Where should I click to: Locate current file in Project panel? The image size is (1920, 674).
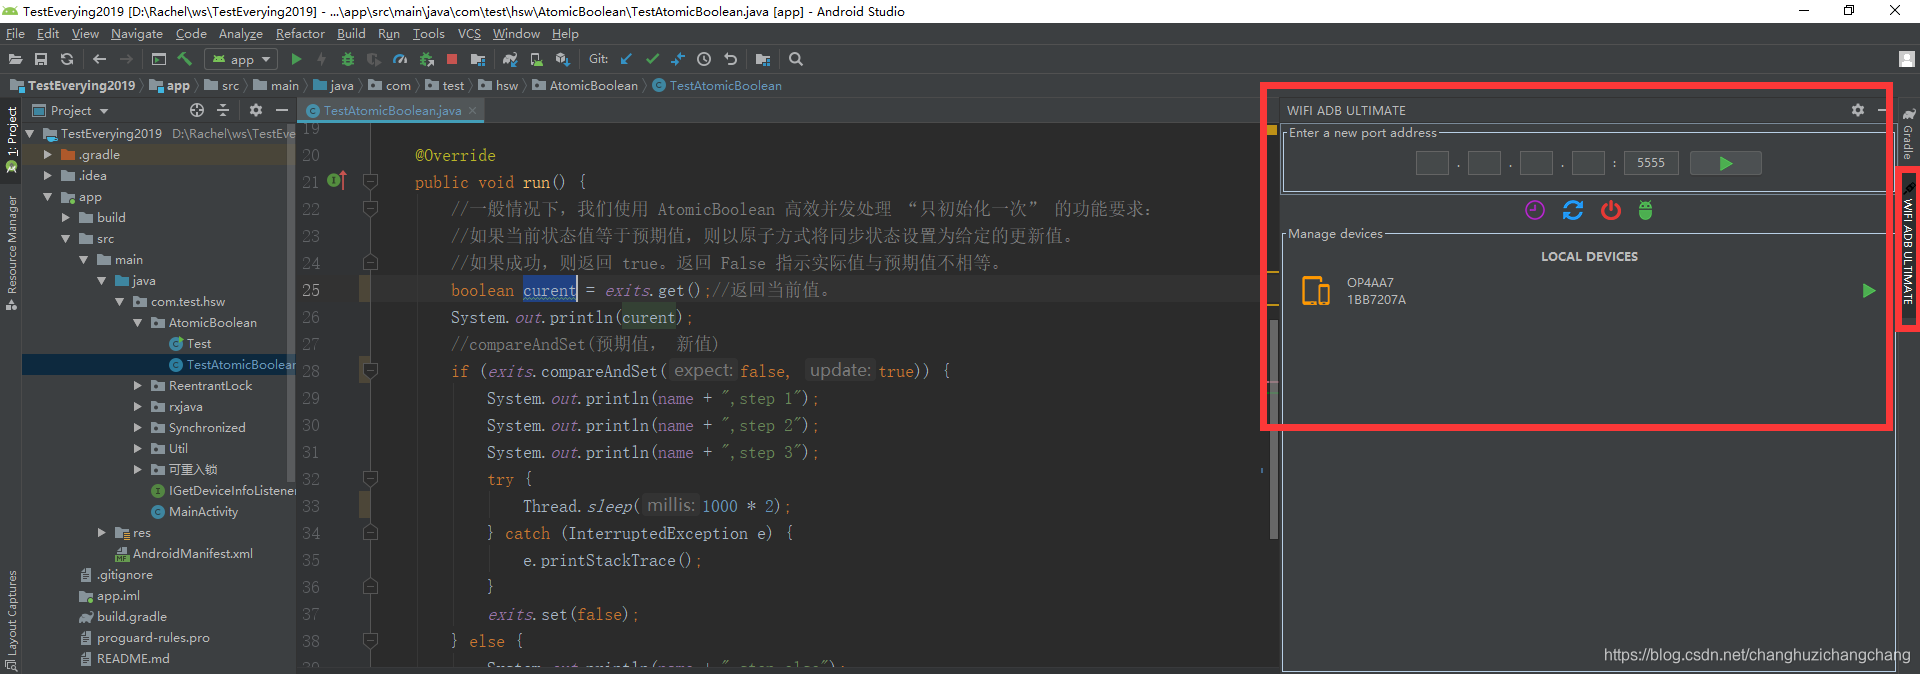click(x=197, y=110)
